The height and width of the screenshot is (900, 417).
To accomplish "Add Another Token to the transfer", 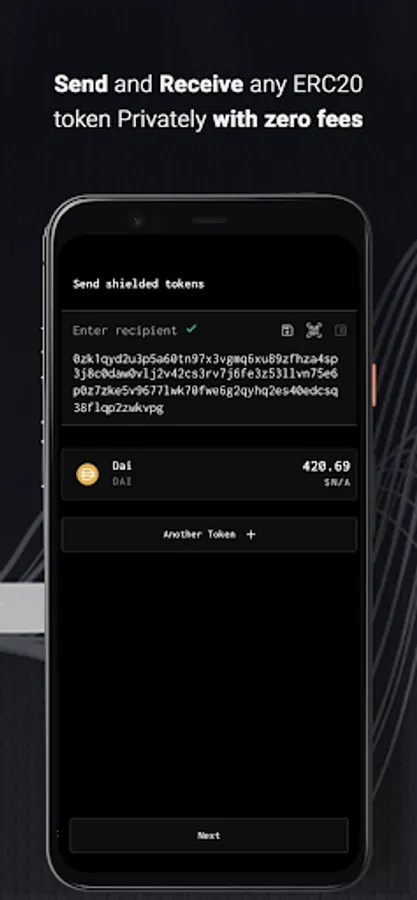I will [209, 534].
